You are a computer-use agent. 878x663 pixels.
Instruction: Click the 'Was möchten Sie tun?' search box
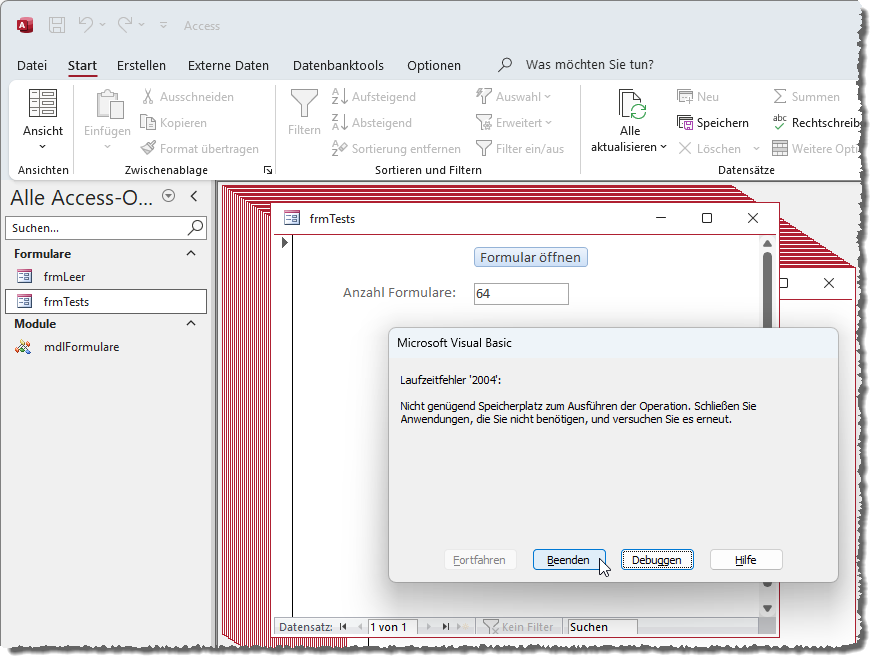tap(589, 65)
